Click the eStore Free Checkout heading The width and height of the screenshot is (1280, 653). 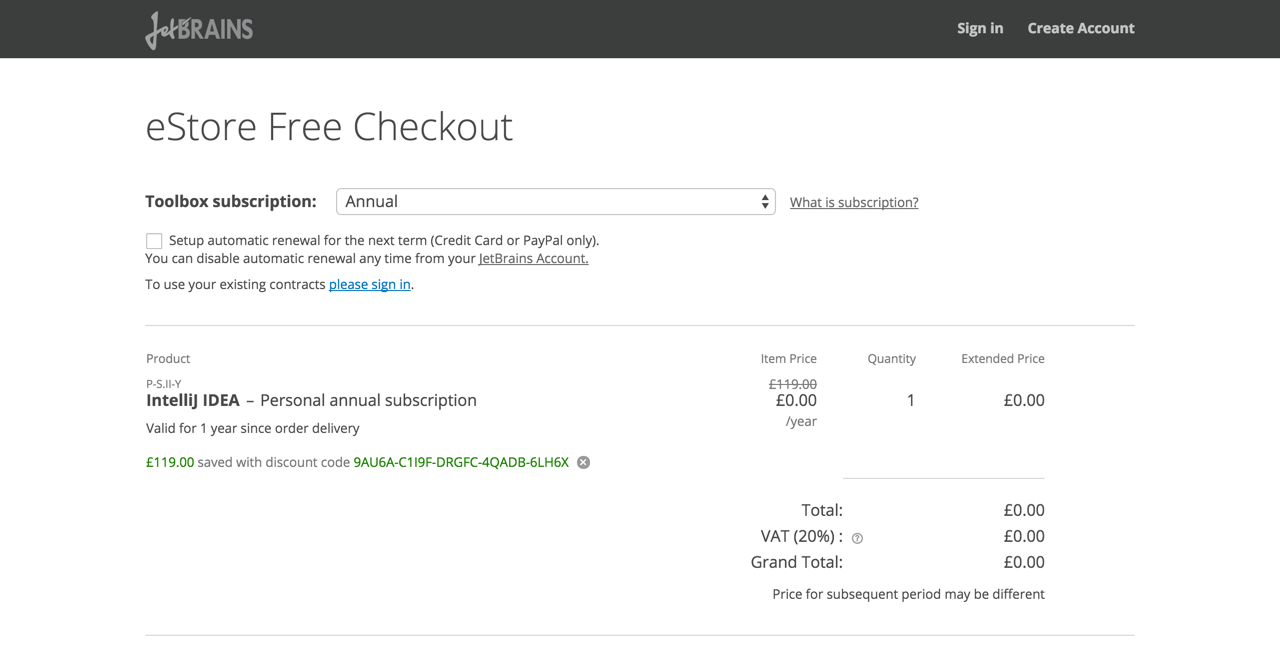(329, 127)
